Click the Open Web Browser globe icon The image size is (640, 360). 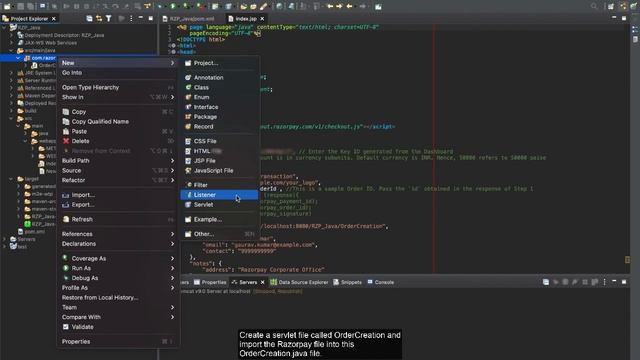click(x=279, y=6)
